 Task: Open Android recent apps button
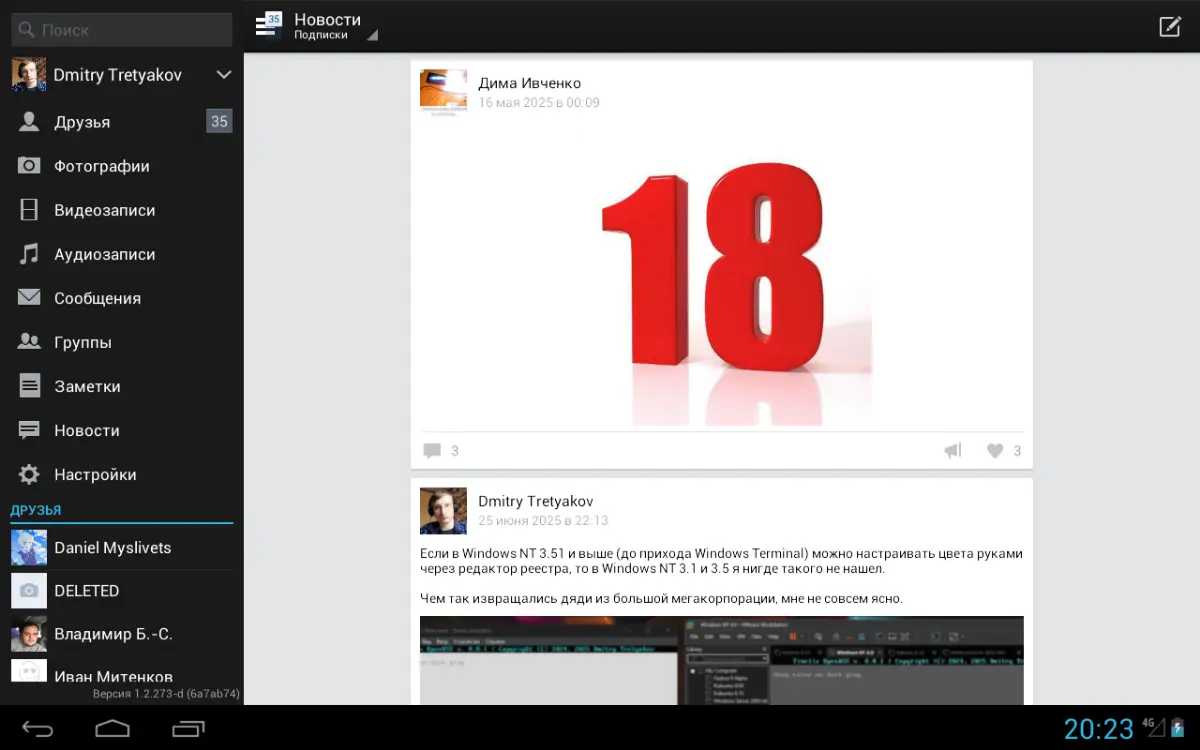(x=188, y=728)
